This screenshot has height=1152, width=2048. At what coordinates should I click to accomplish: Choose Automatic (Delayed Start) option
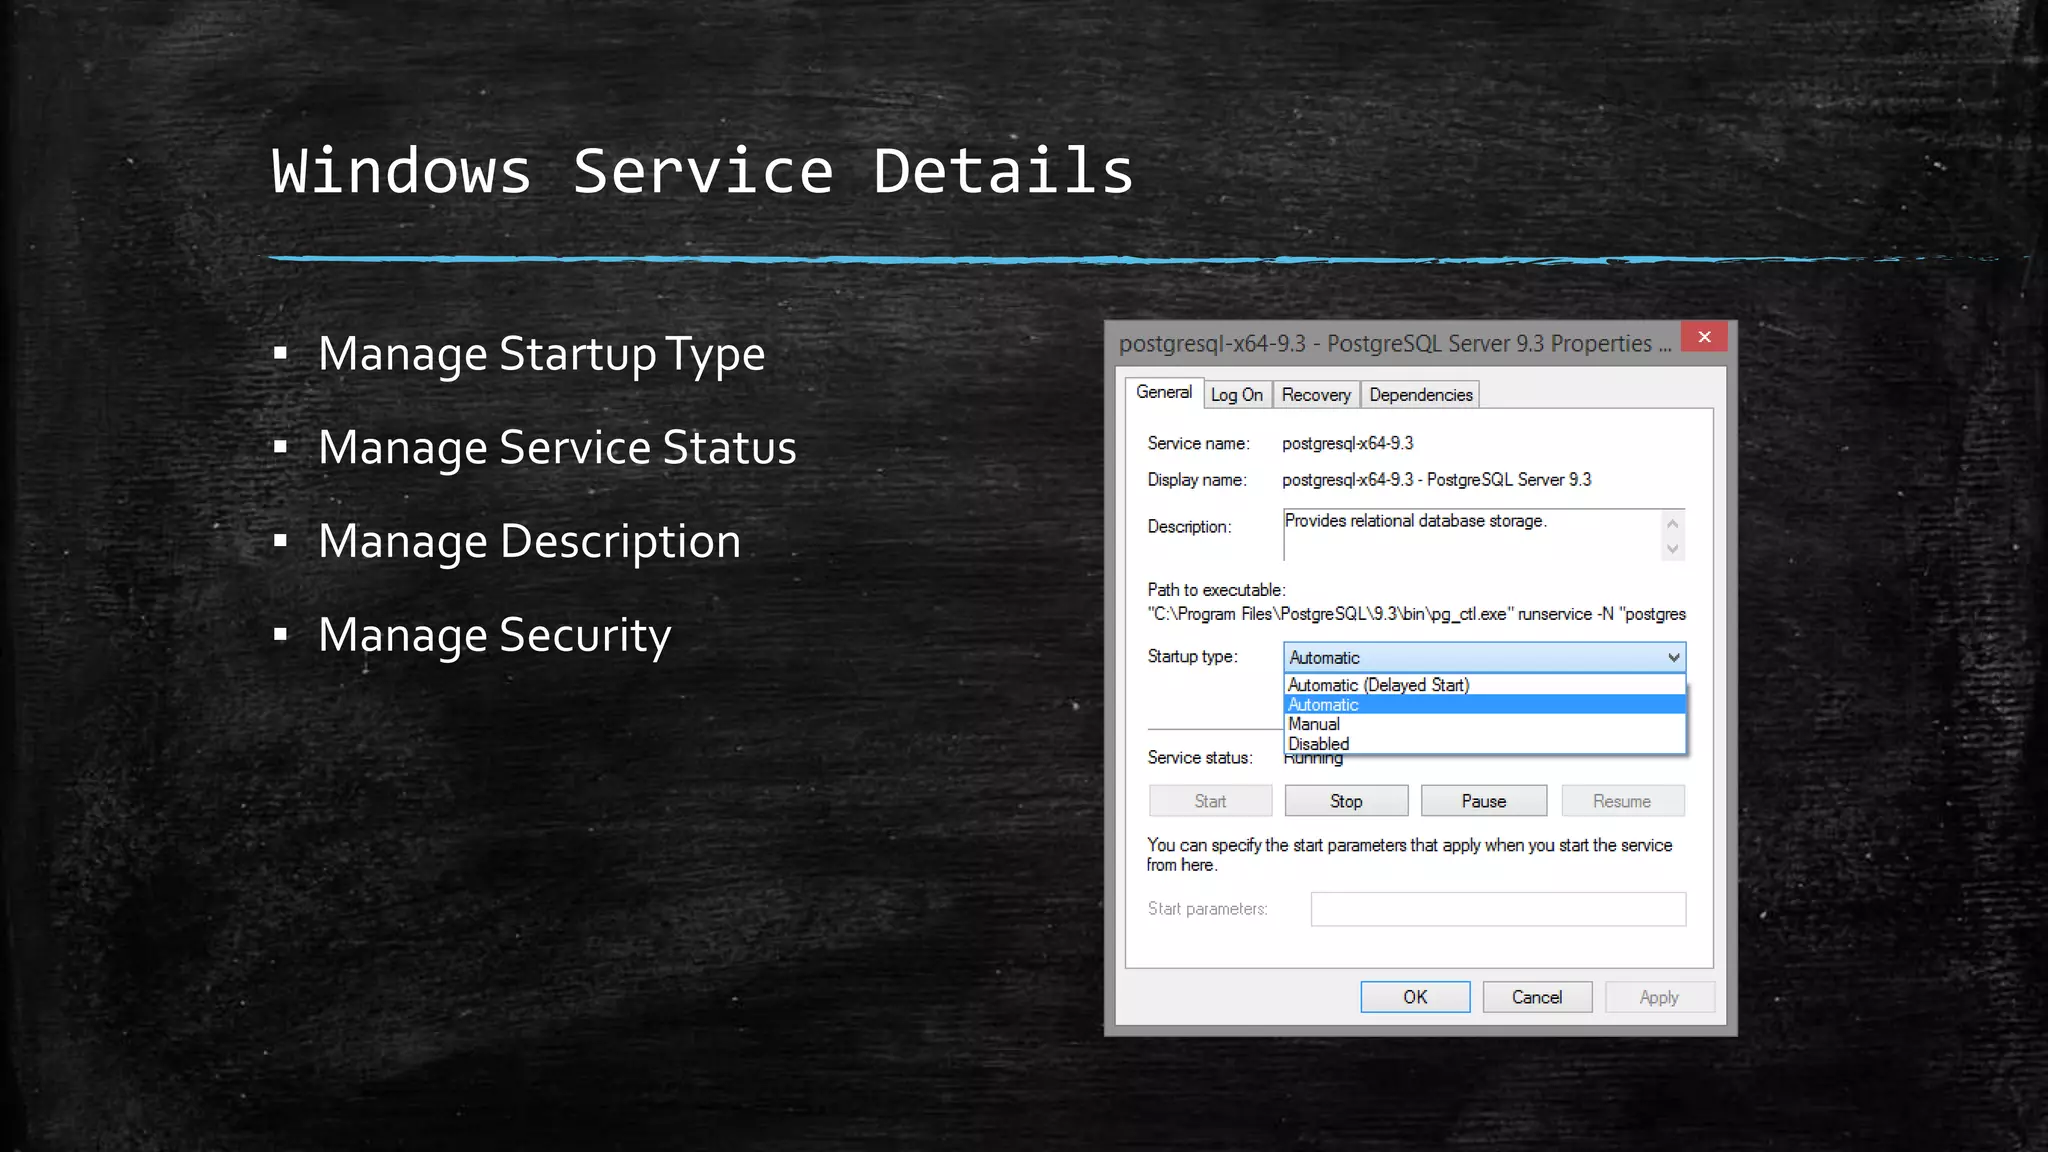pos(1484,685)
